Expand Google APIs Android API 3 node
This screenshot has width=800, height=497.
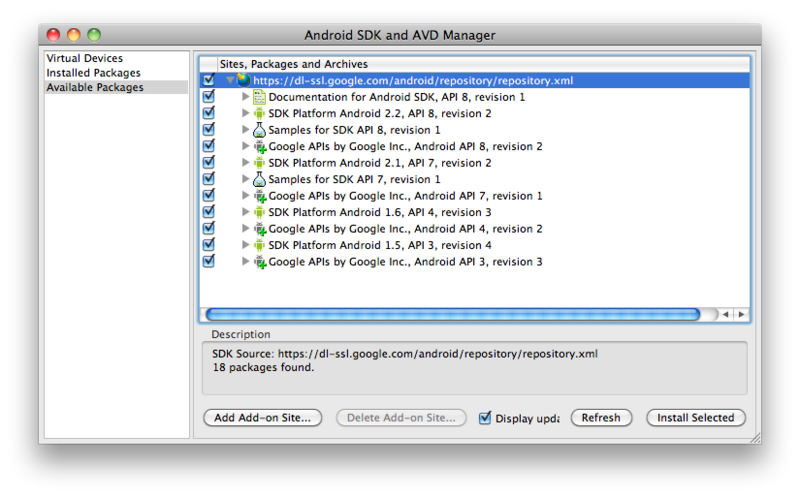tap(245, 261)
